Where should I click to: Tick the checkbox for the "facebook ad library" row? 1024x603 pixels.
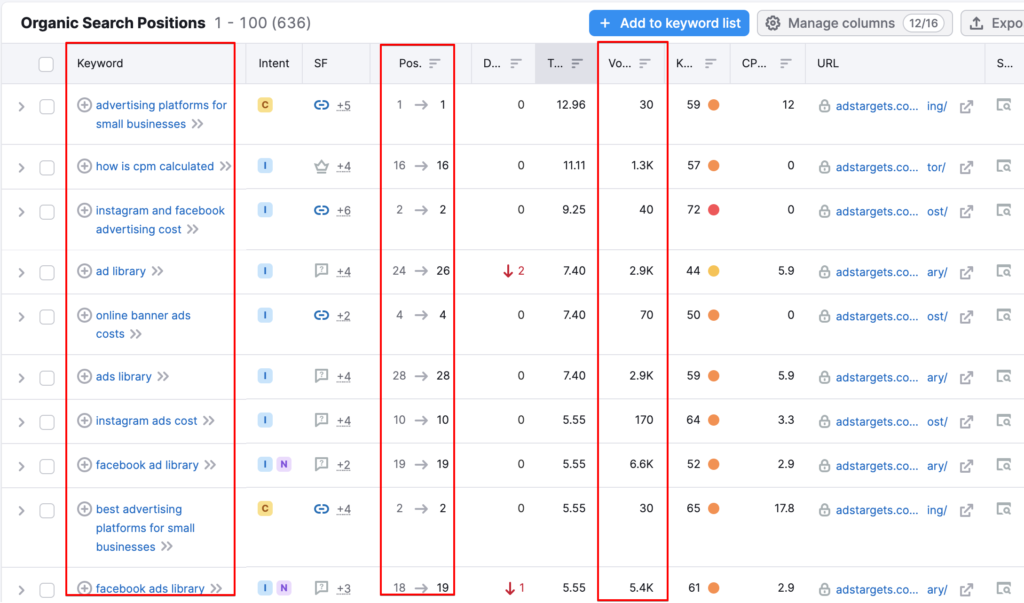click(44, 464)
